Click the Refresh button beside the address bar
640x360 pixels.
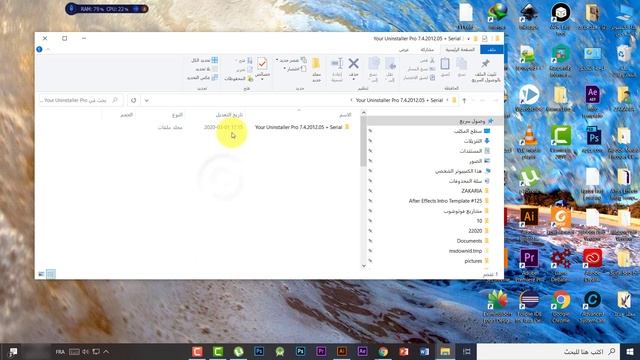(x=133, y=100)
